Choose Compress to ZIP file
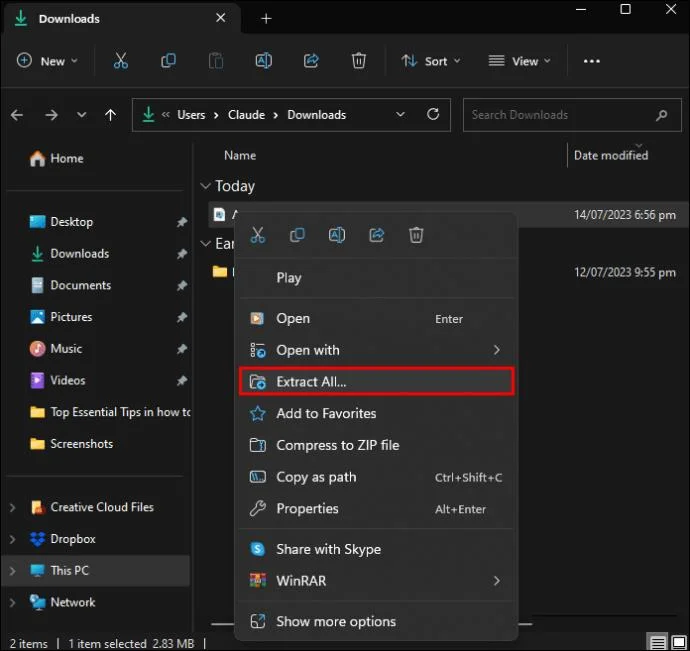 tap(377, 445)
